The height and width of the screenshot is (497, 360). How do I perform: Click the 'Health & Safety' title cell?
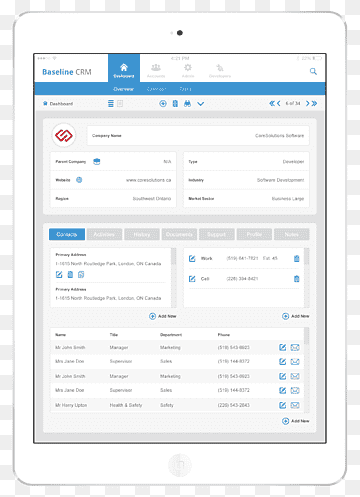(126, 405)
